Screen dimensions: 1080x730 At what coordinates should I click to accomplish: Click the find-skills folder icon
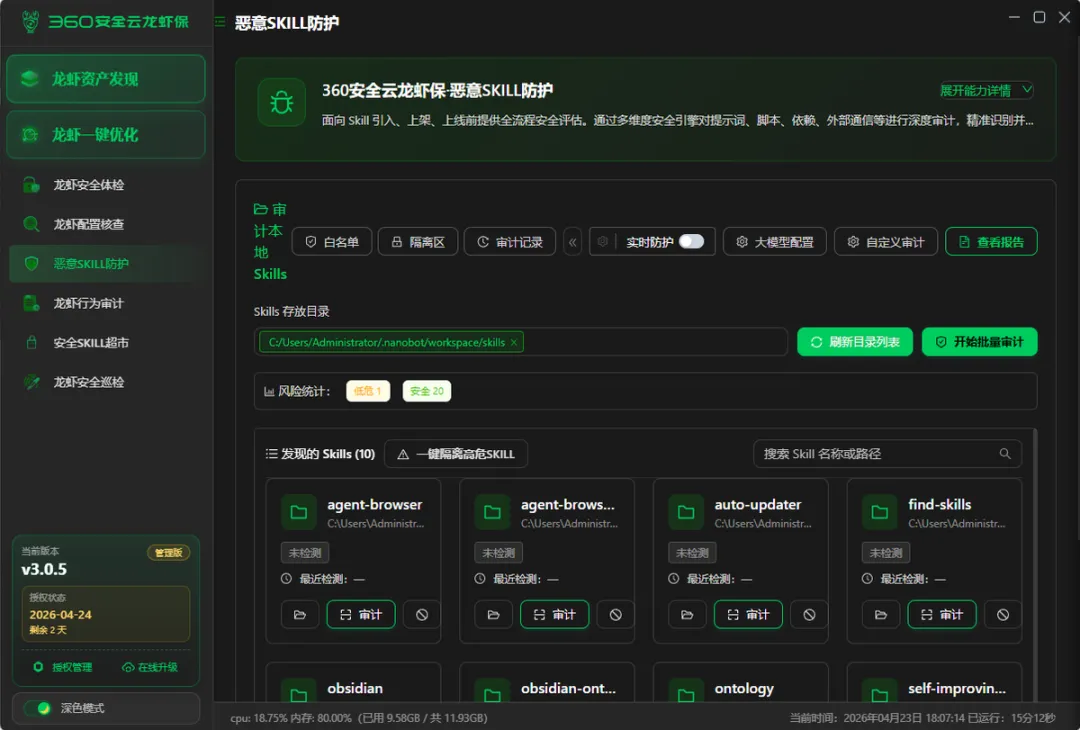(x=880, y=512)
